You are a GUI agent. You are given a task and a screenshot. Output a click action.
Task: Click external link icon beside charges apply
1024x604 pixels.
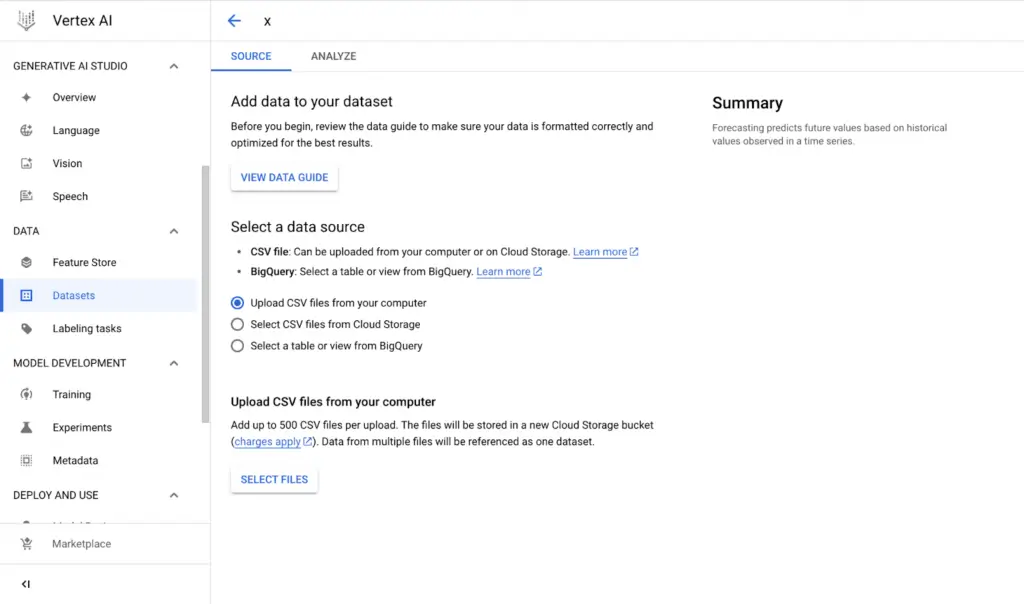(308, 441)
